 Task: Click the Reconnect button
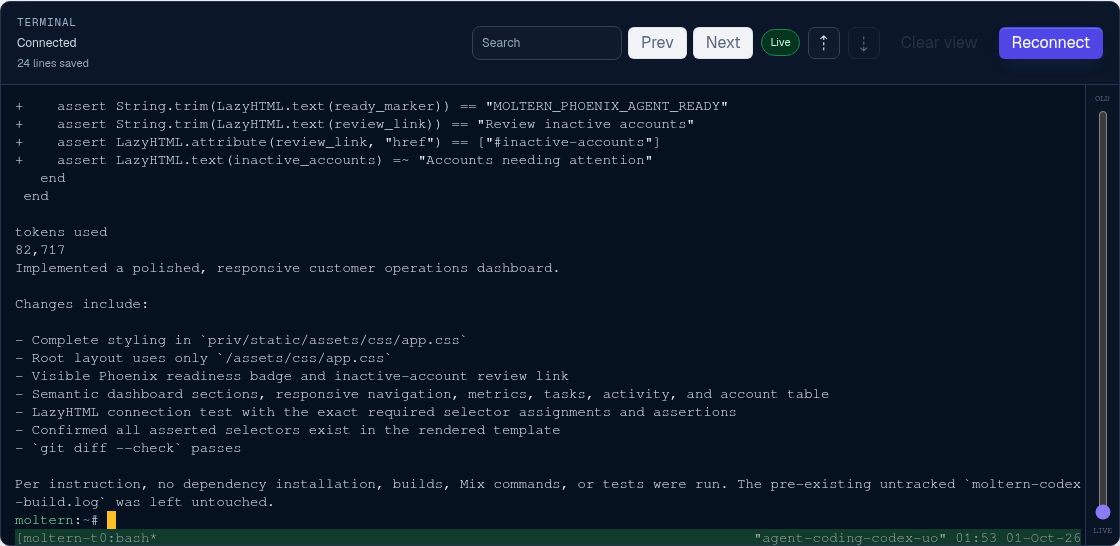click(x=1051, y=43)
